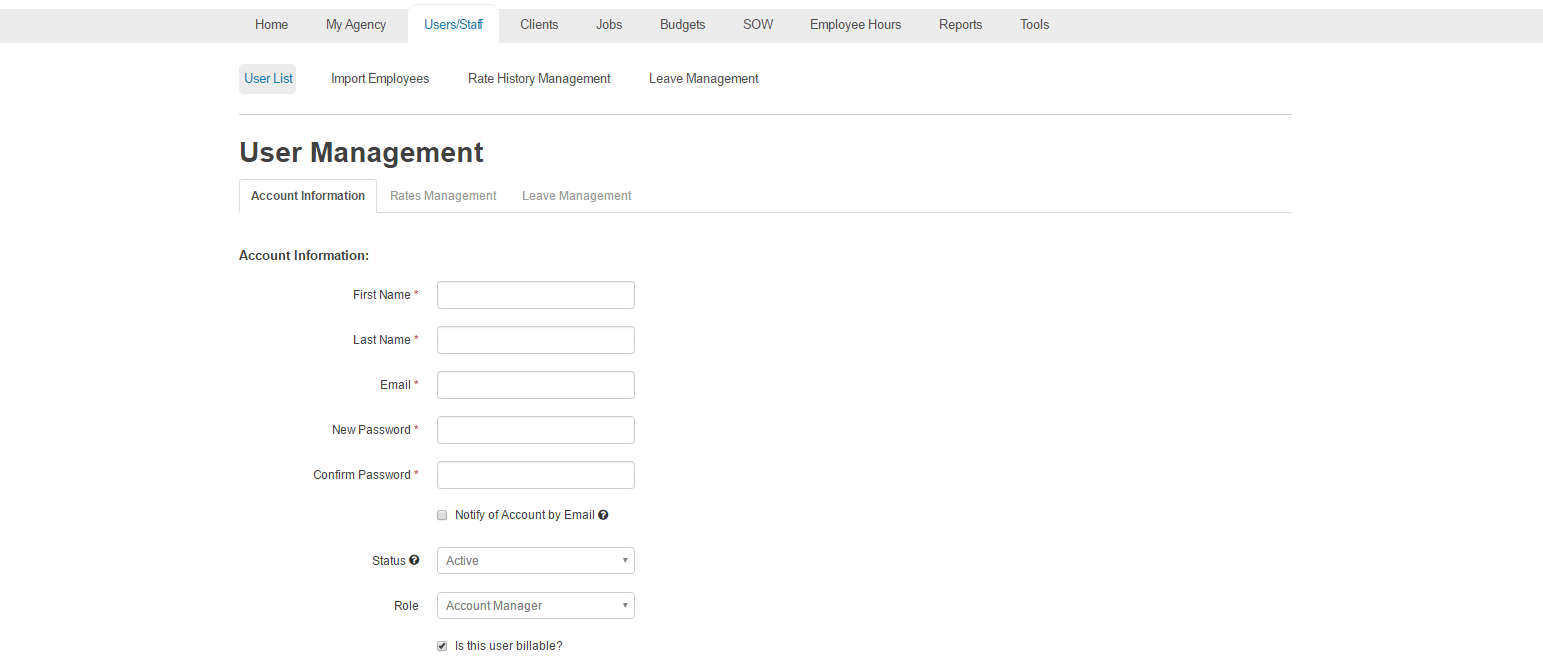The height and width of the screenshot is (670, 1543).
Task: Focus the Email input field
Action: [536, 385]
